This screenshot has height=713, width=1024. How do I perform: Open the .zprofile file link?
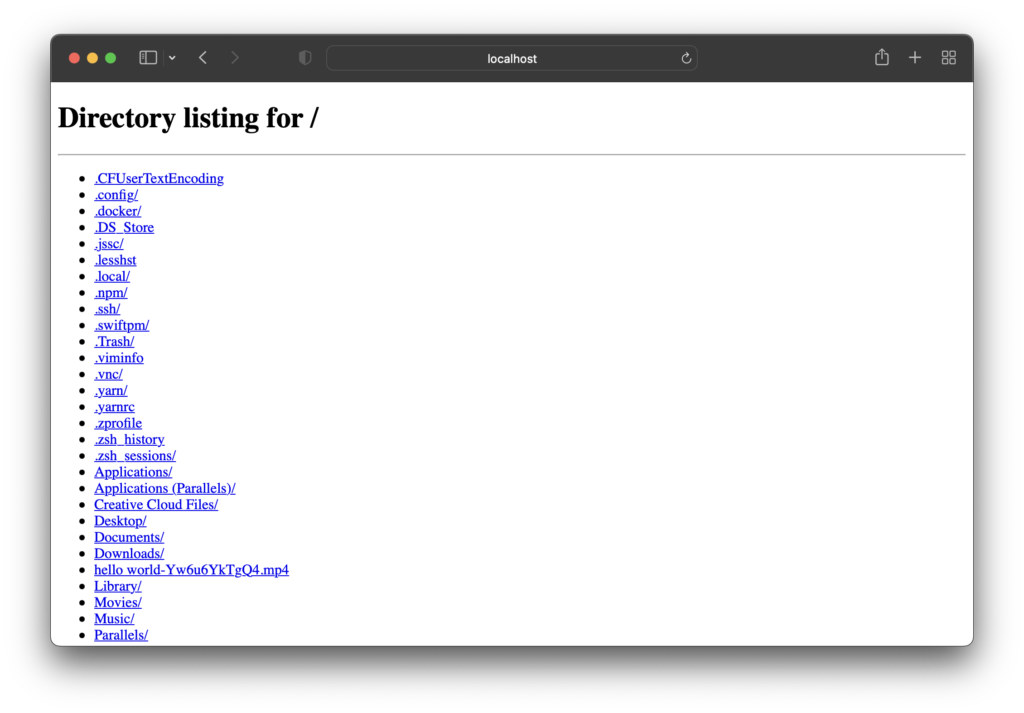pyautogui.click(x=118, y=423)
